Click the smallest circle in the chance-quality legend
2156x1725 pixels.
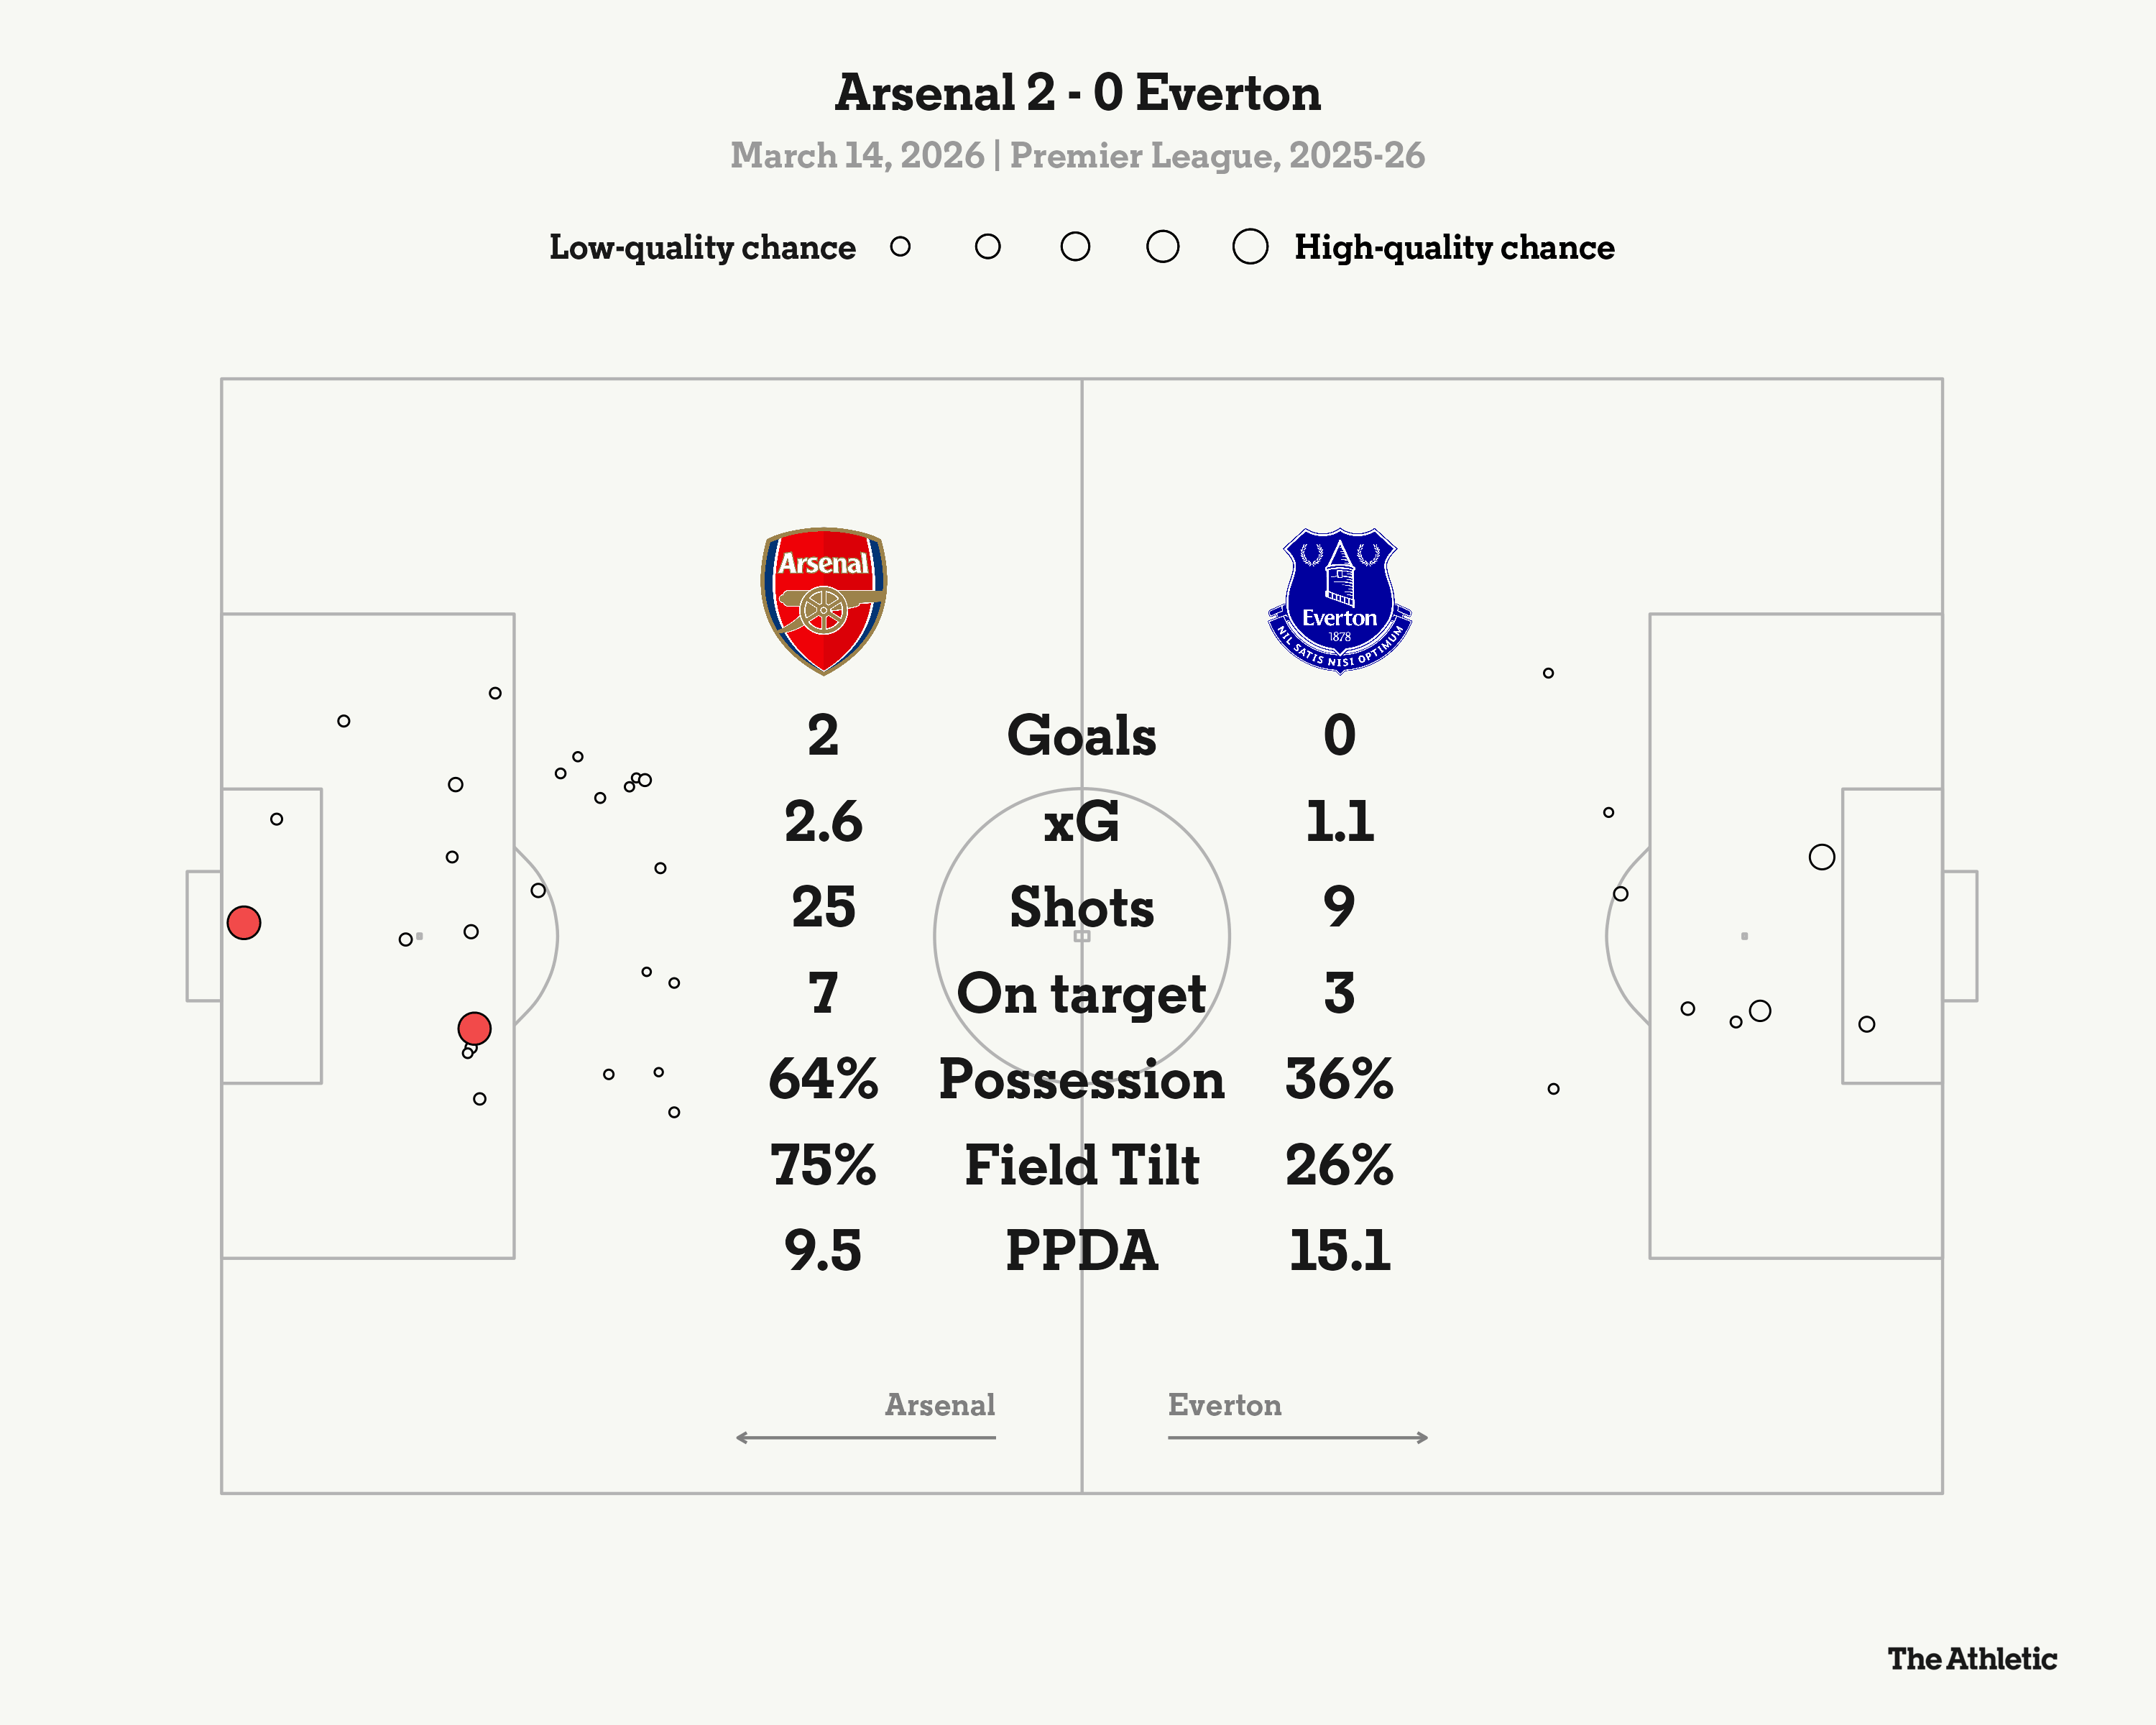[x=900, y=247]
